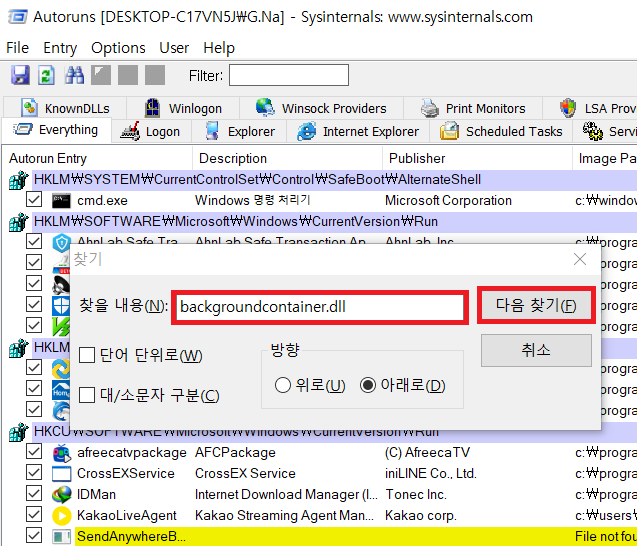Uncheck the AhnLab Safe Transaction entry checkbox

(34, 241)
